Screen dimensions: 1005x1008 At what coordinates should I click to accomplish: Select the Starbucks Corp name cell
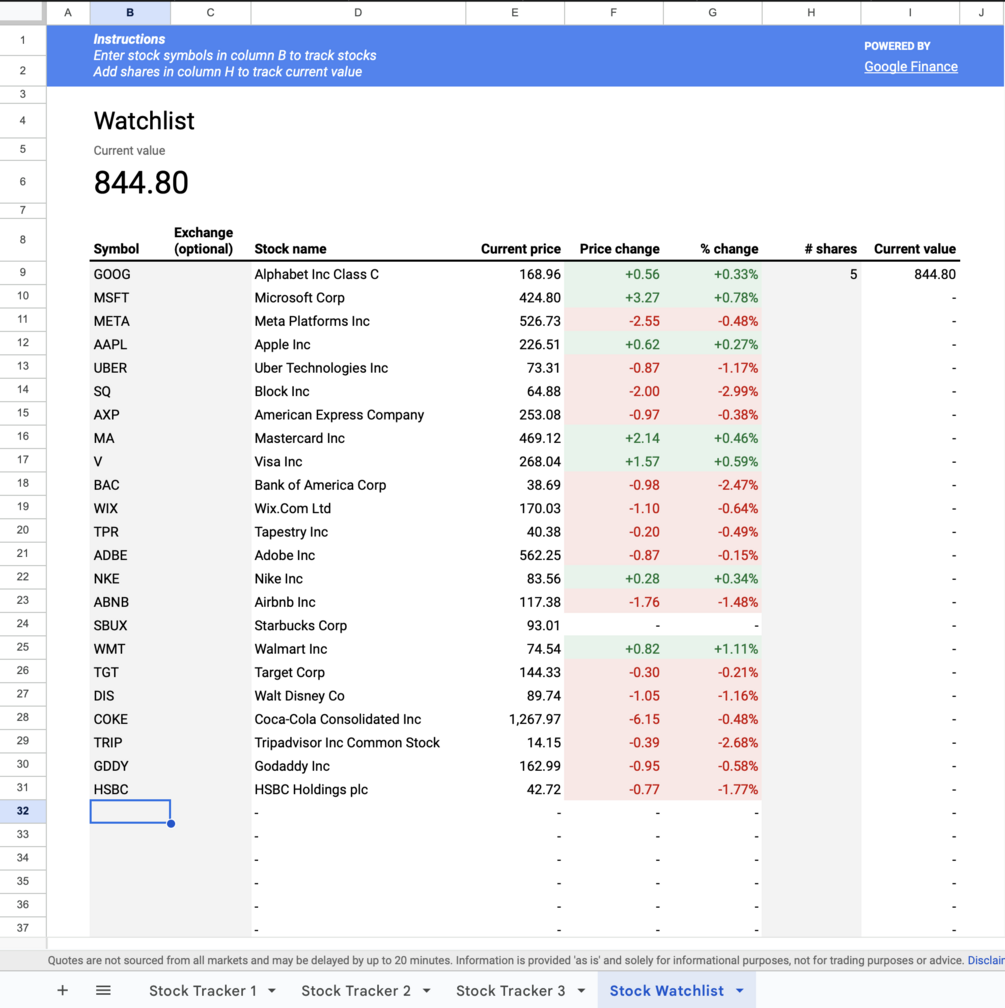tap(358, 626)
